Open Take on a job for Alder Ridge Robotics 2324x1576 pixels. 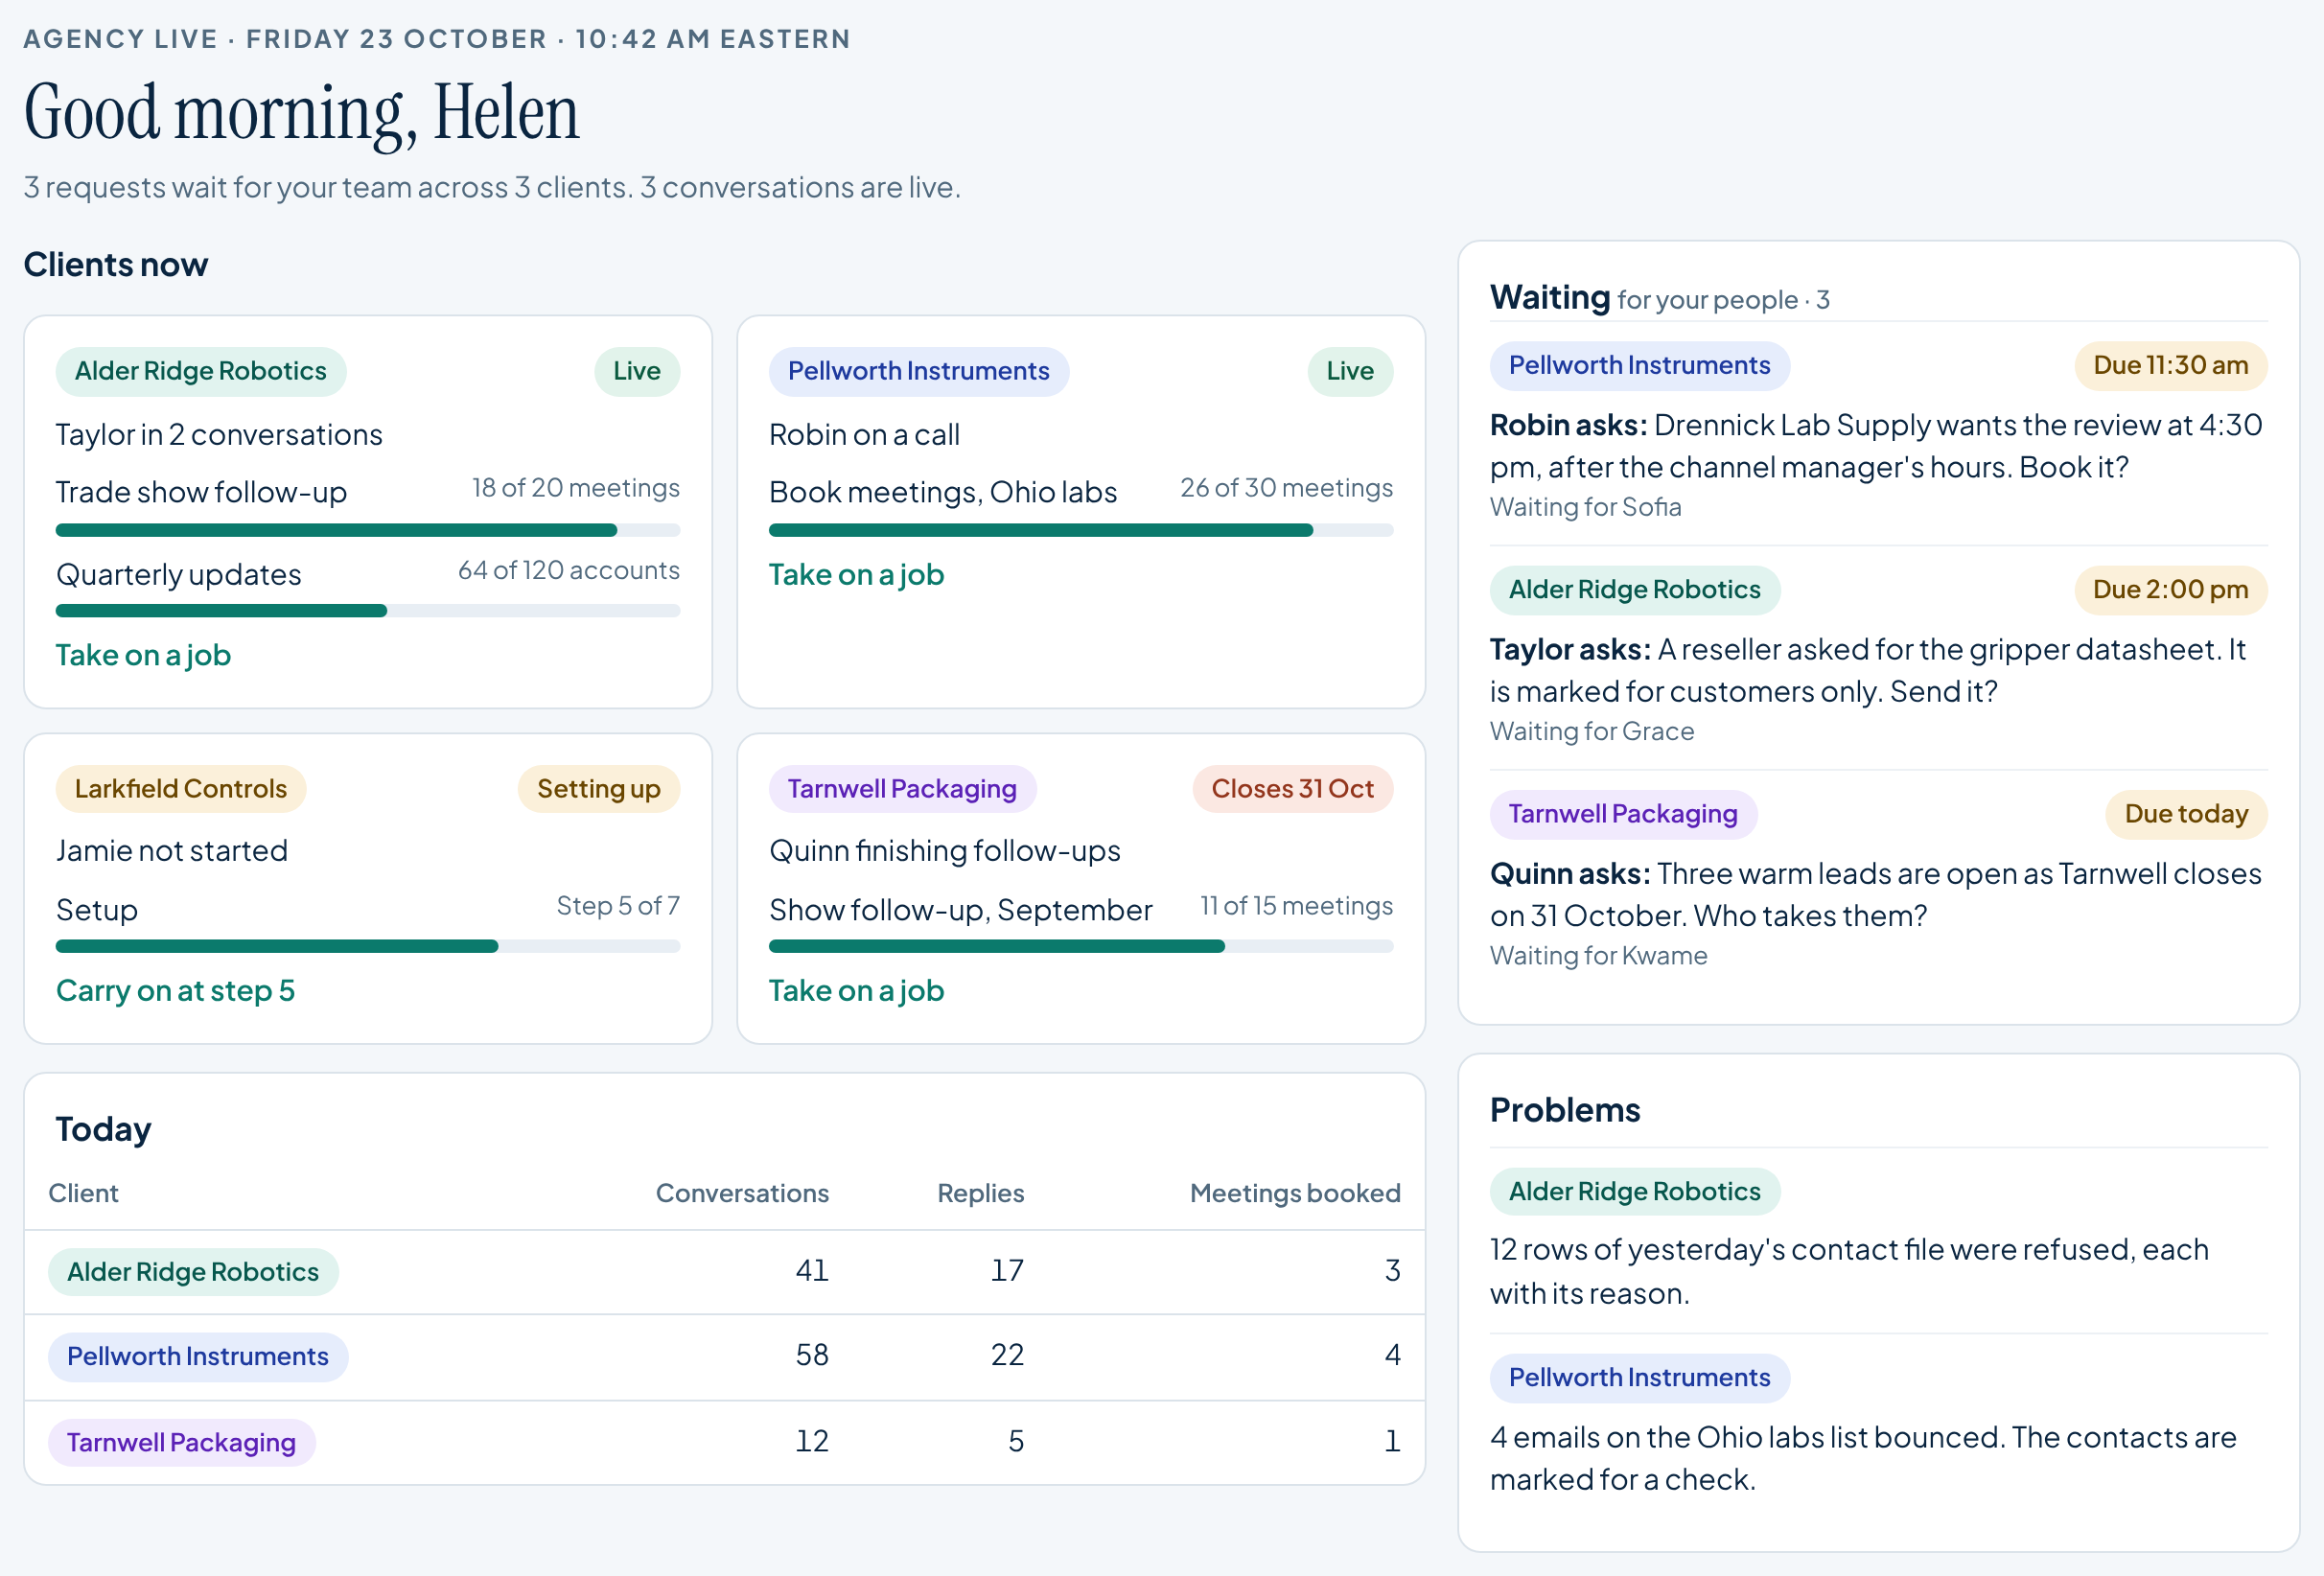(x=143, y=655)
